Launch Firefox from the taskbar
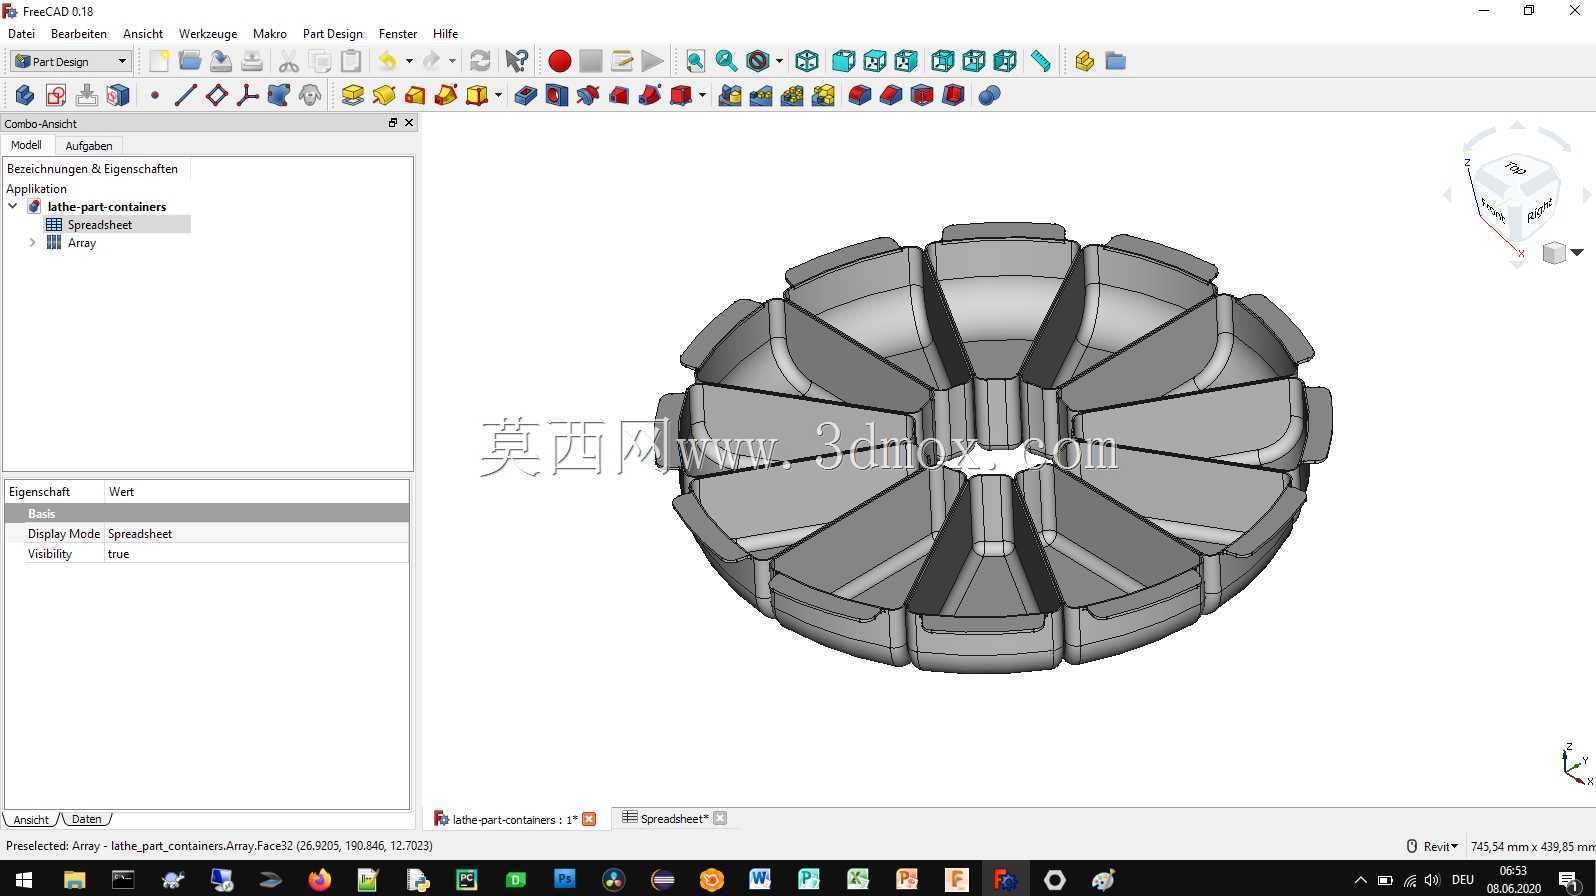The image size is (1596, 896). pos(319,880)
